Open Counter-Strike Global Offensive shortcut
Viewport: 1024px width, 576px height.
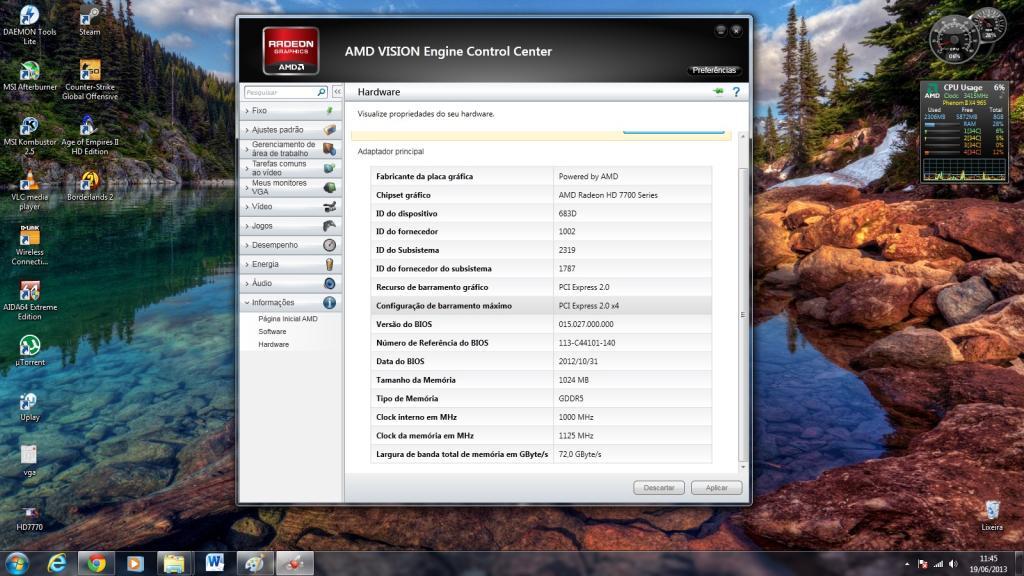[89, 80]
